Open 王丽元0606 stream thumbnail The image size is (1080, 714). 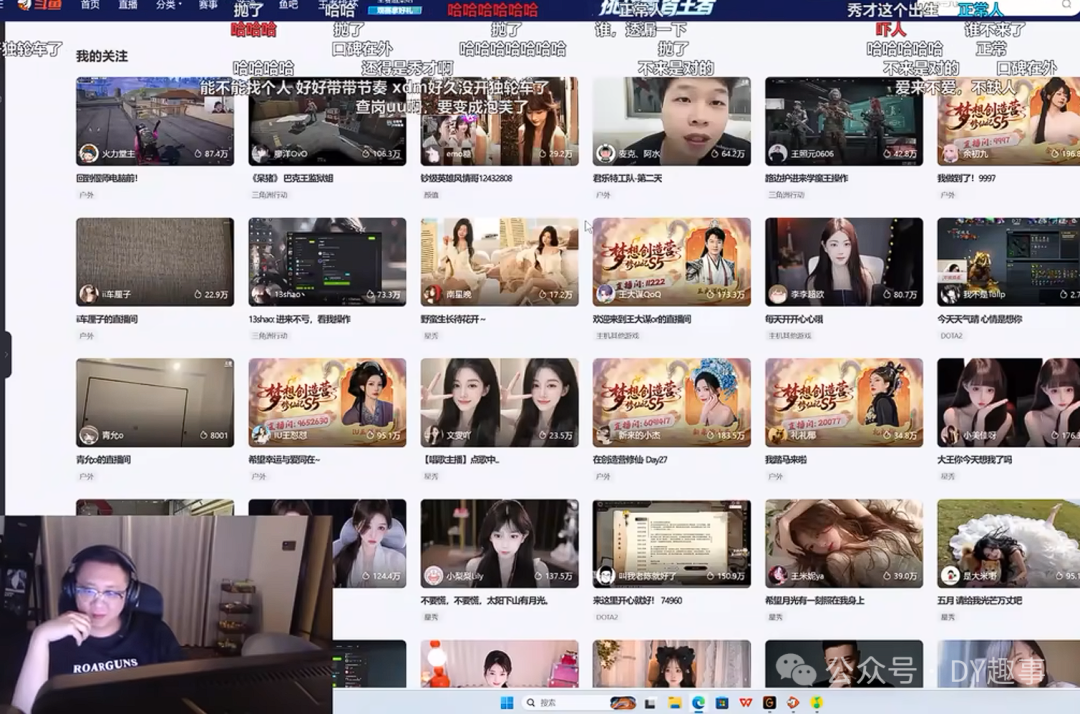[844, 121]
